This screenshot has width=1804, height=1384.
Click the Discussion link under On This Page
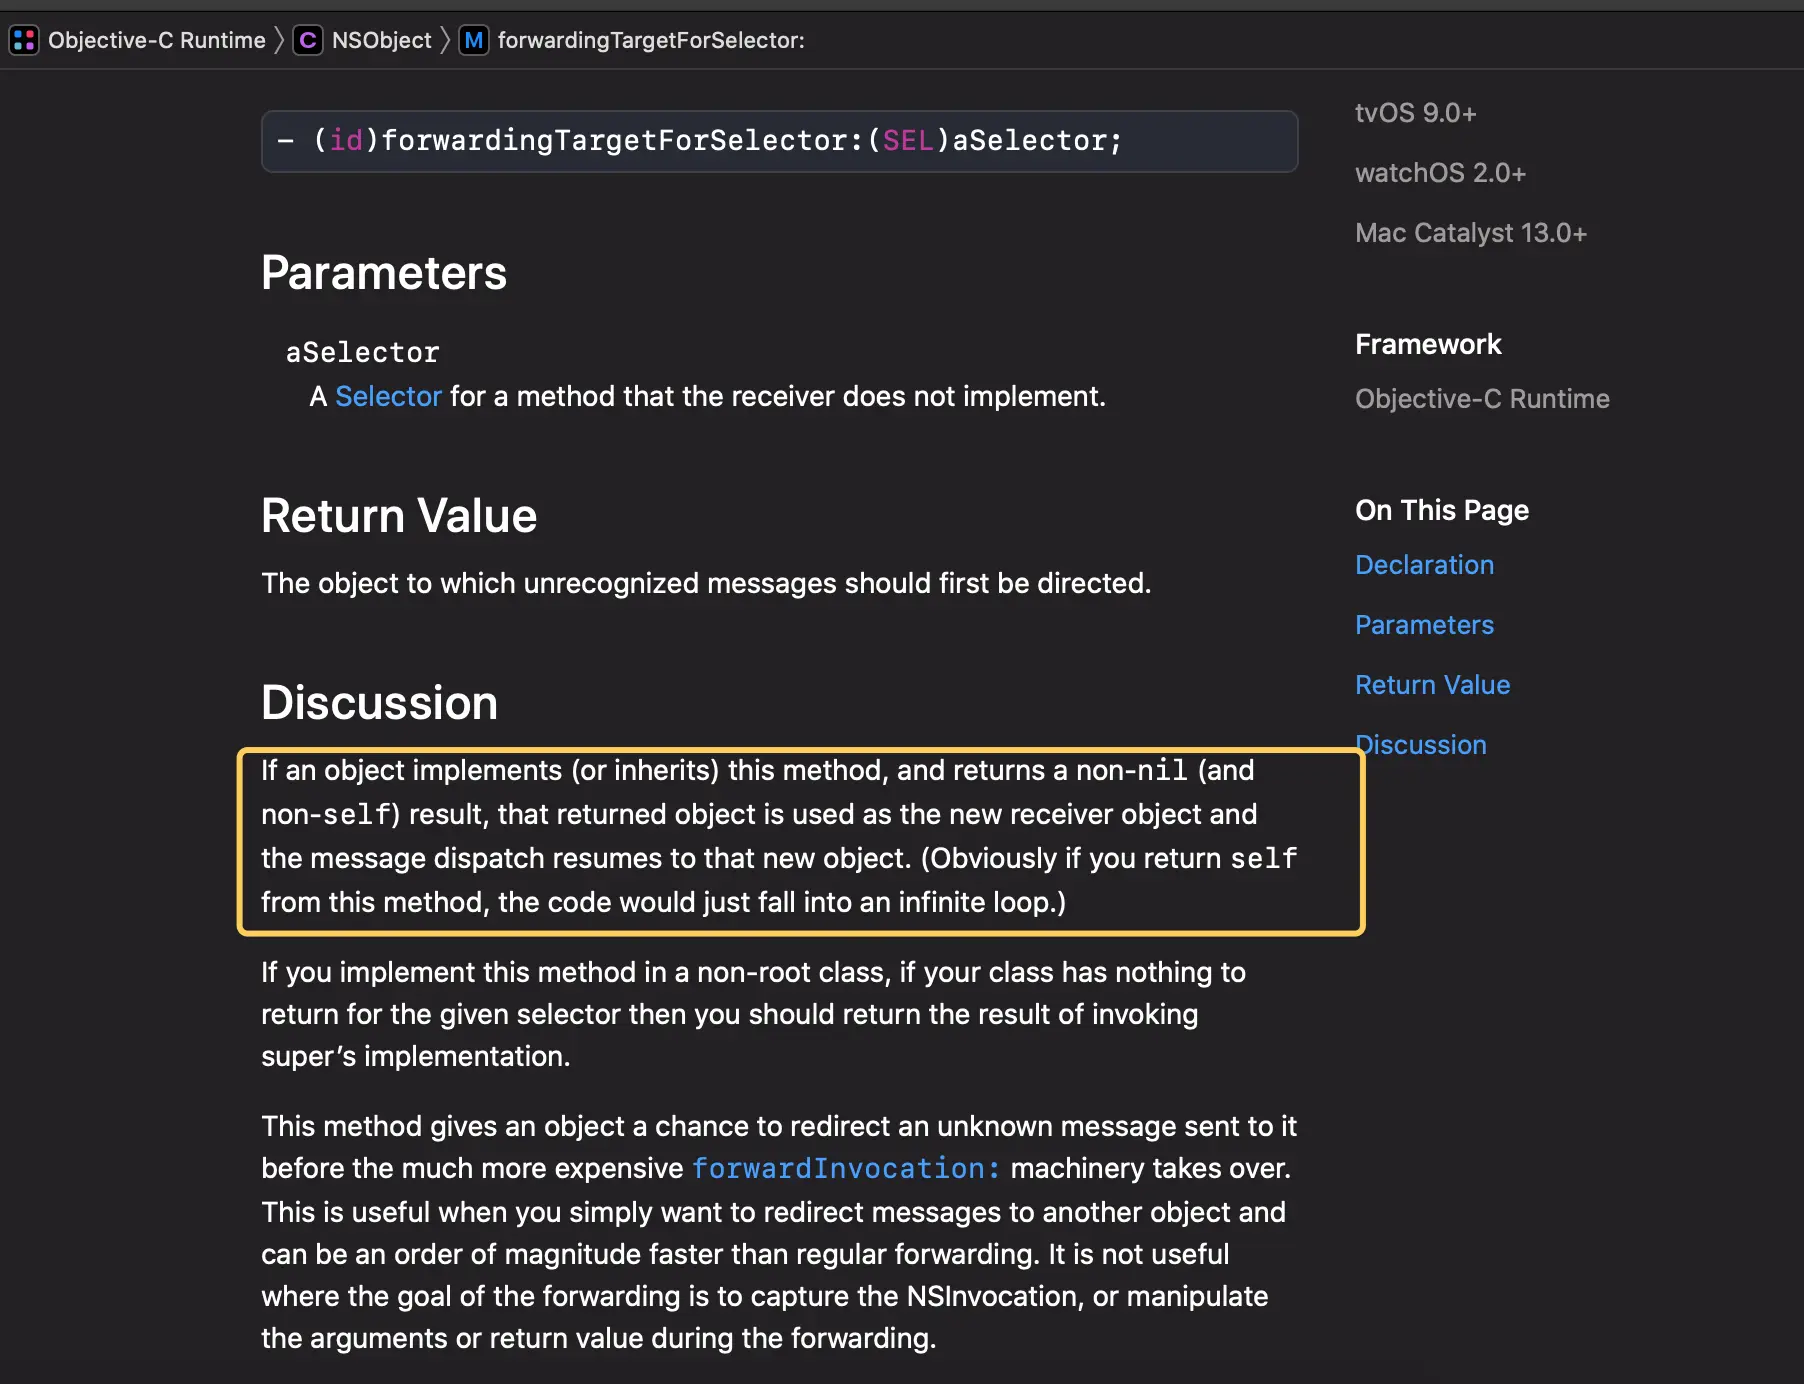pyautogui.click(x=1422, y=745)
